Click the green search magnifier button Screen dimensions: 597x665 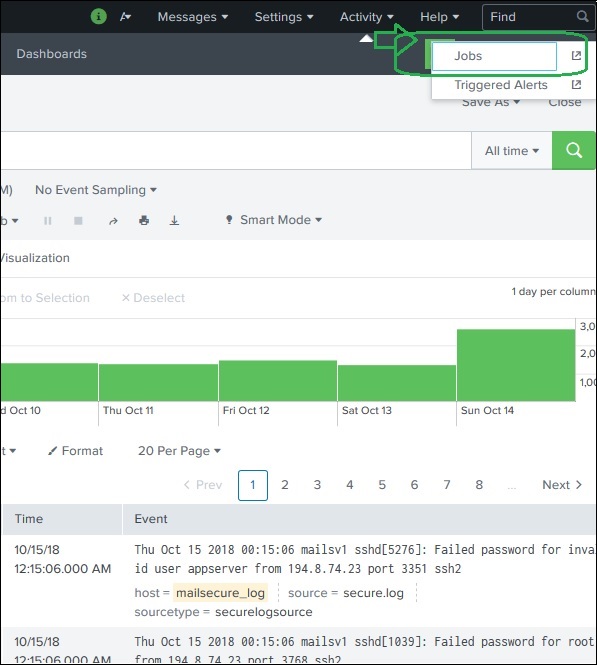click(574, 150)
